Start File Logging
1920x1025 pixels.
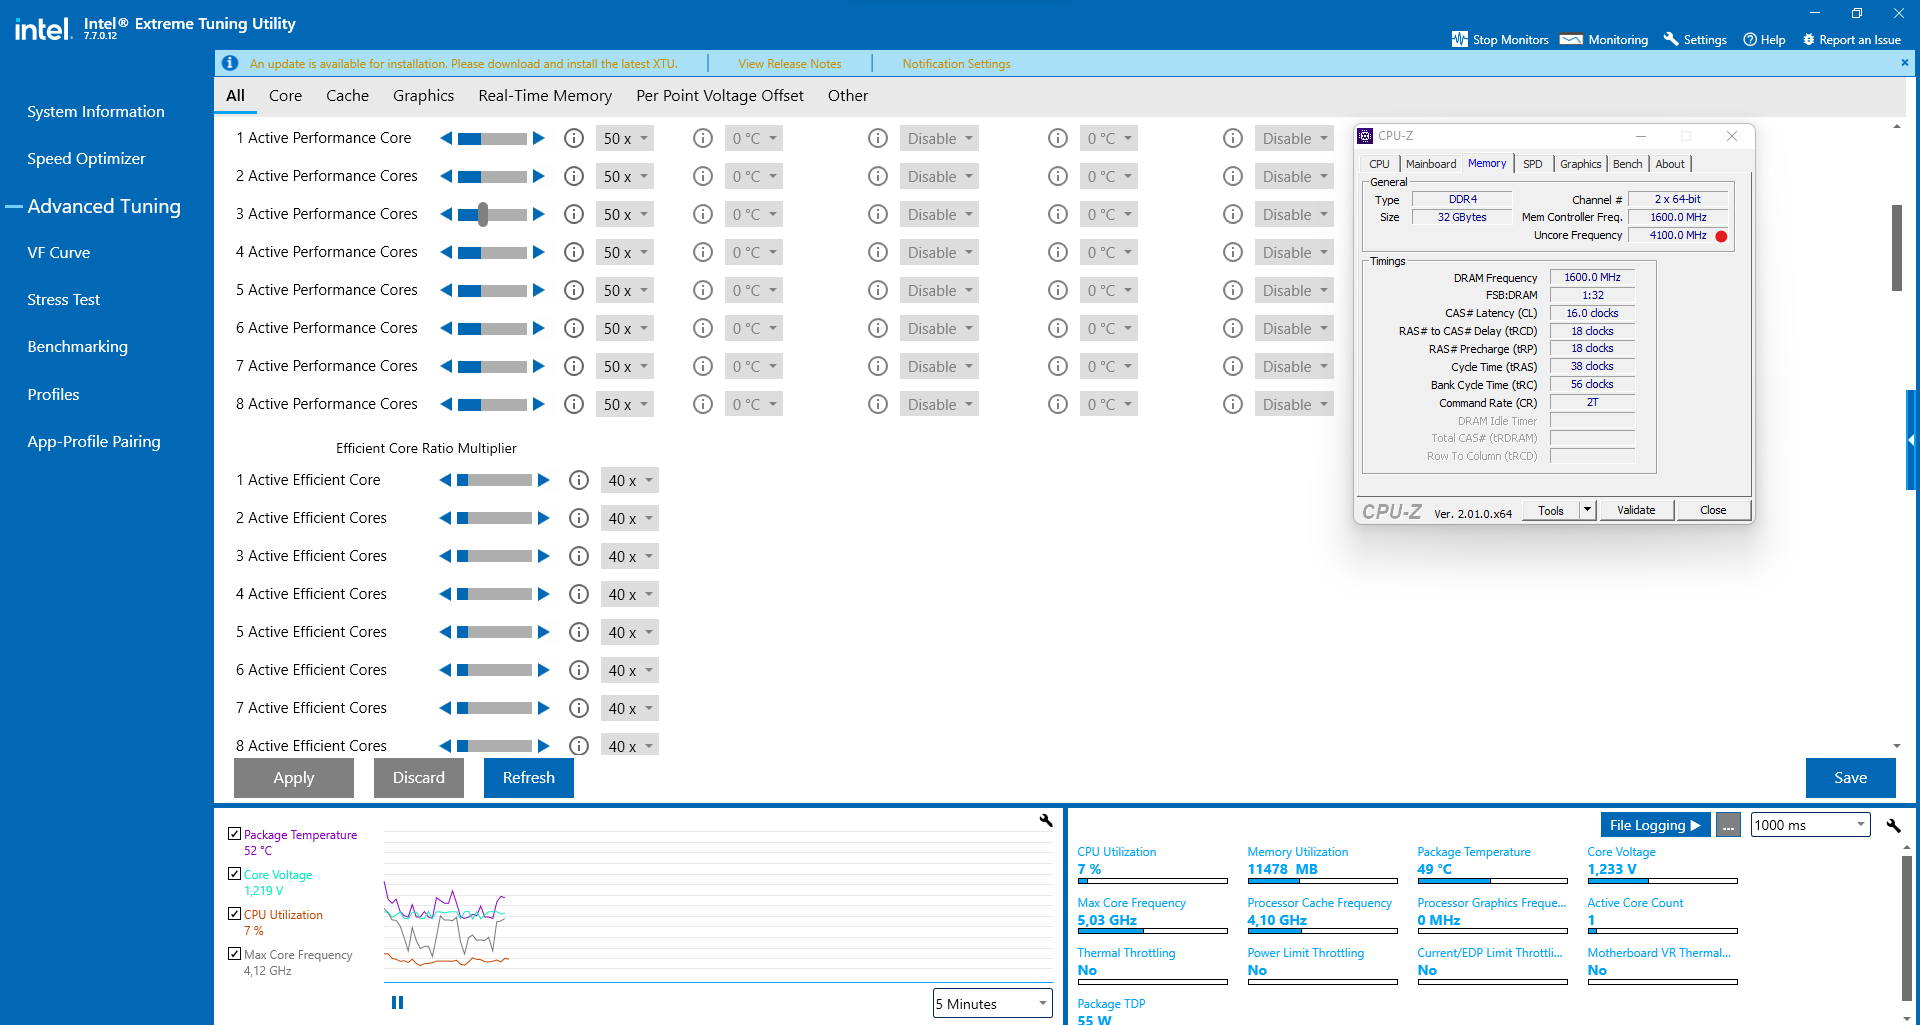1655,825
